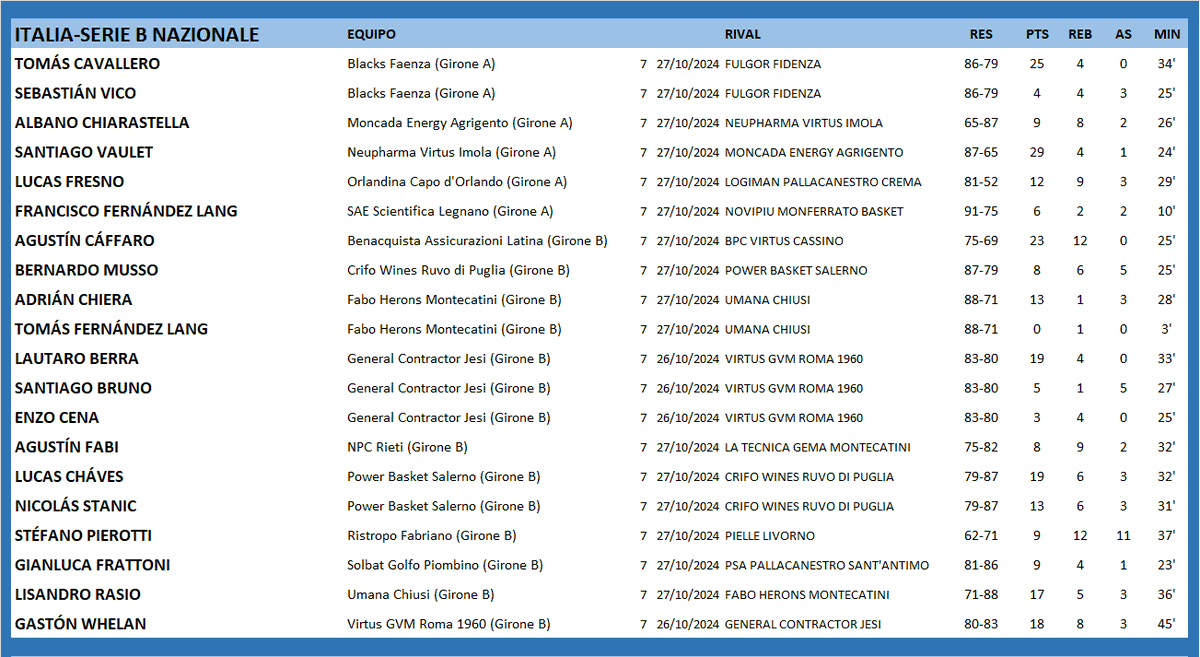
Task: Click team Benacquista Assicurazioni Latina (Girone B)
Action: pos(477,241)
